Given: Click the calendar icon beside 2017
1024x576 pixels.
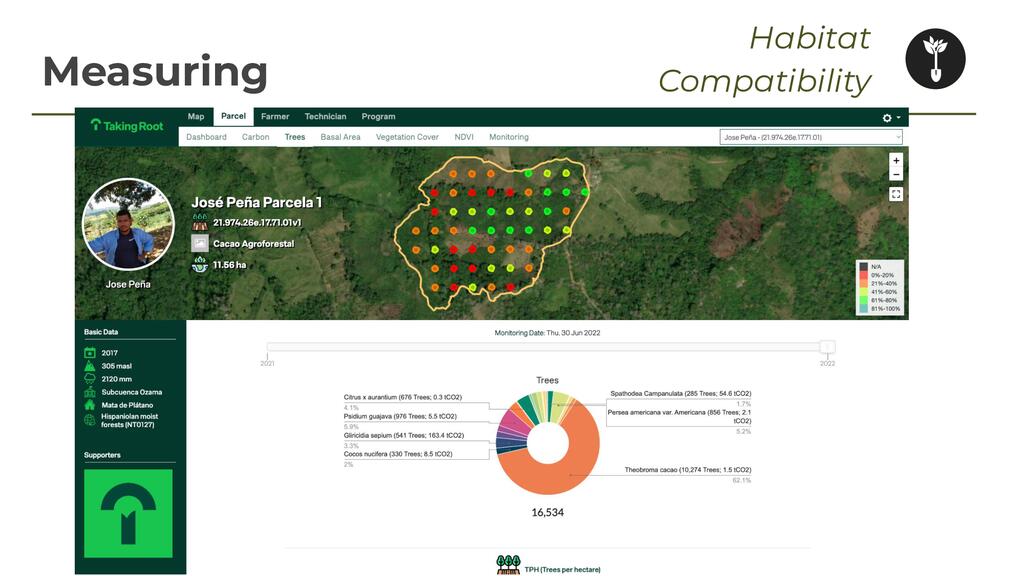Looking at the screenshot, I should 90,353.
